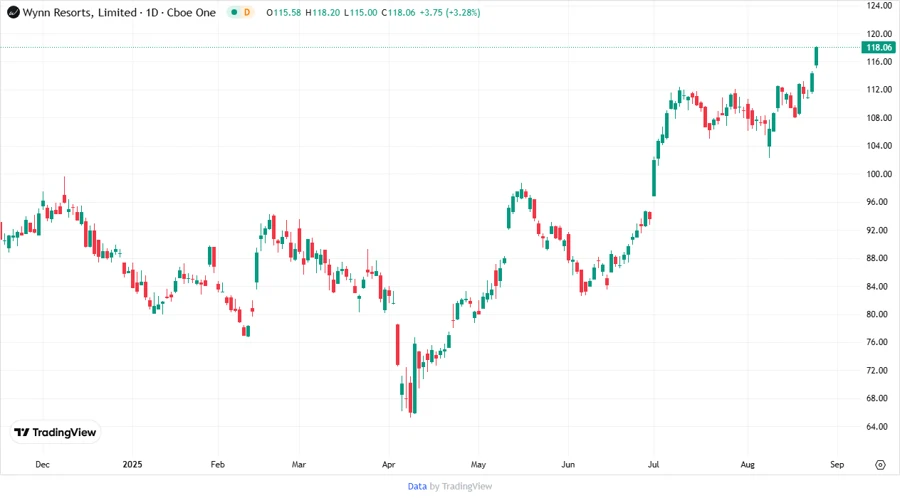Image resolution: width=900 pixels, height=498 pixels.
Task: Click the Aug label on time axis
Action: point(747,464)
